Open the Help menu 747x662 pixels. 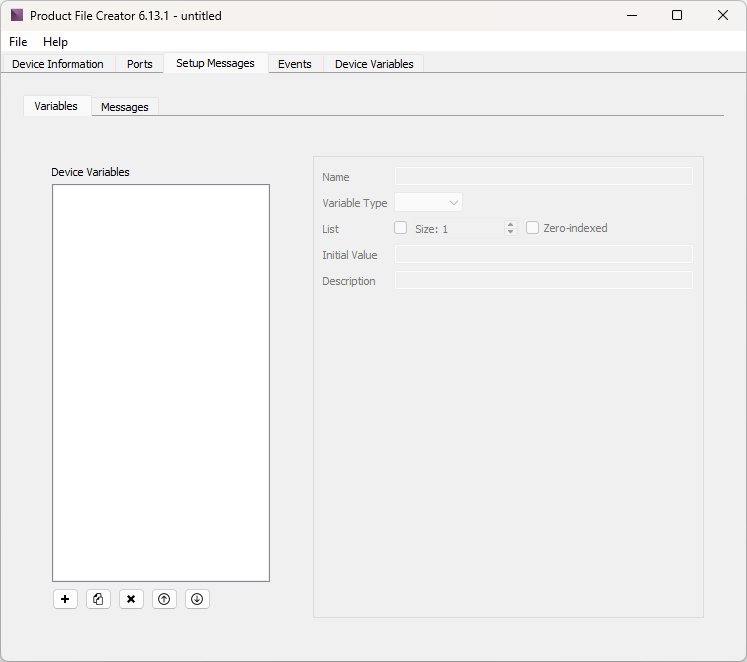click(55, 42)
